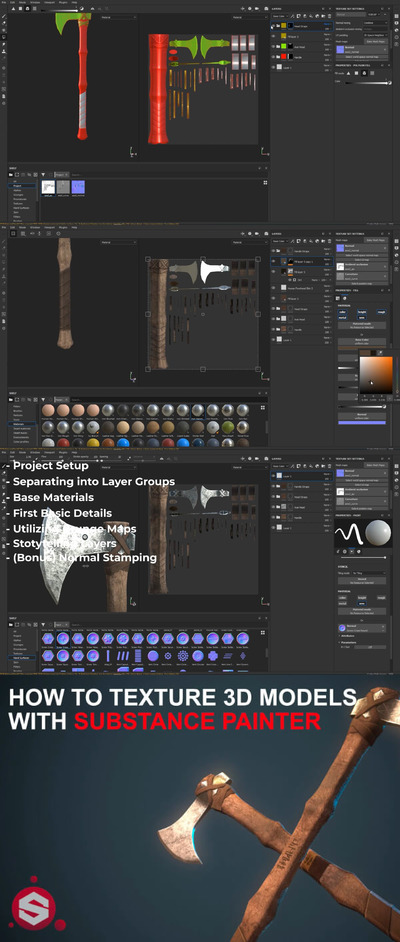This screenshot has width=400, height=942.
Task: Expand the Attributes section in bottom screenshot
Action: 348,636
